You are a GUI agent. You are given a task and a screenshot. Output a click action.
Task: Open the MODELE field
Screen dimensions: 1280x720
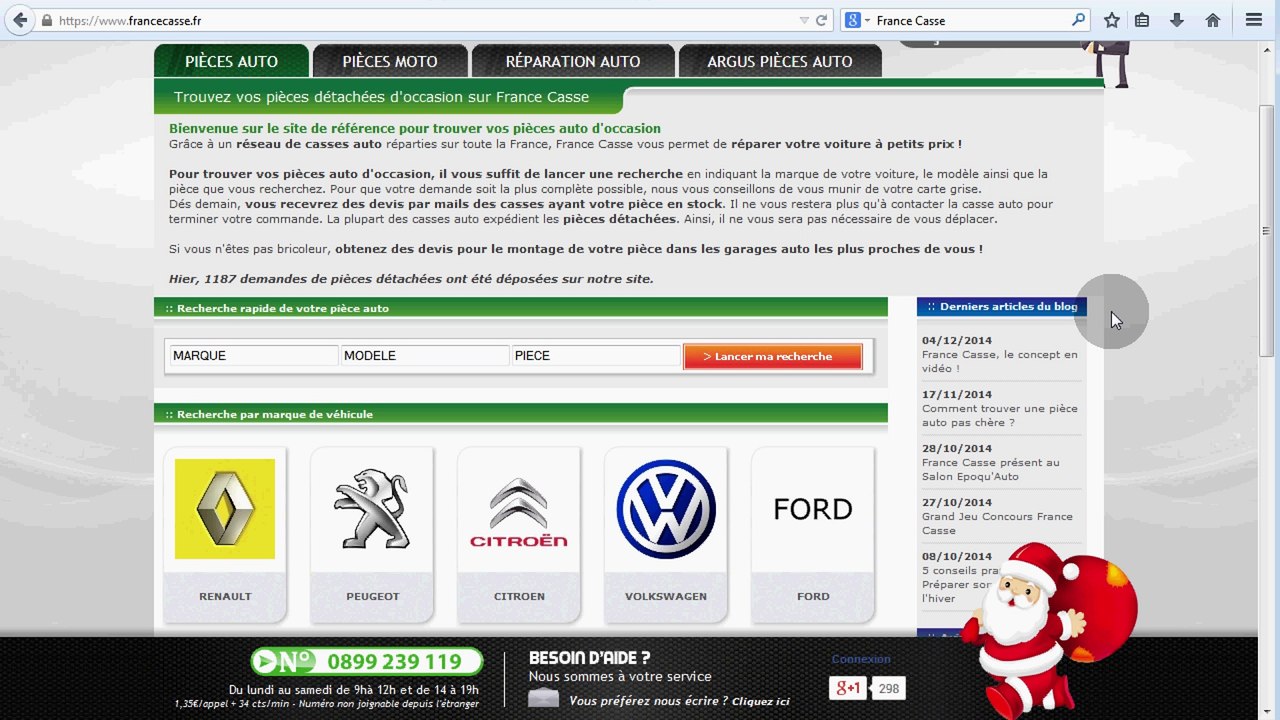pos(425,355)
